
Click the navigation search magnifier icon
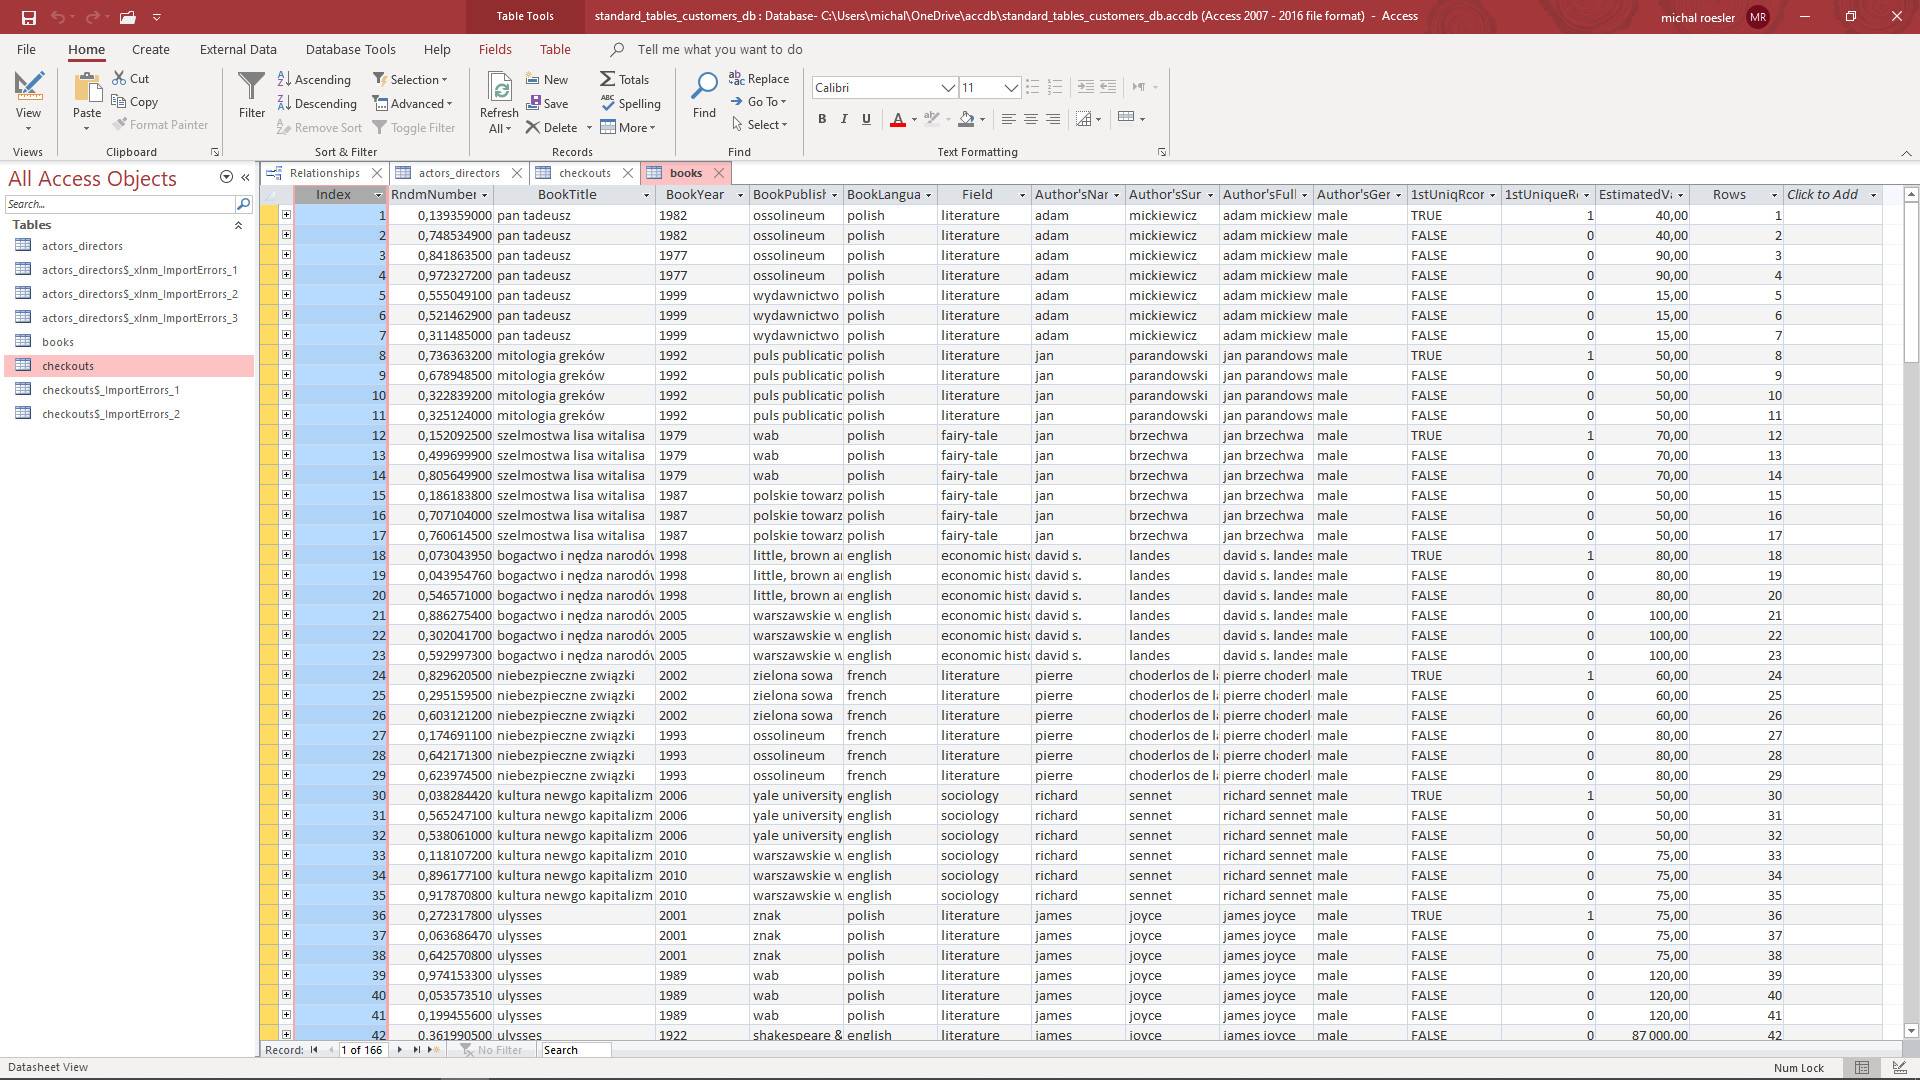[243, 203]
